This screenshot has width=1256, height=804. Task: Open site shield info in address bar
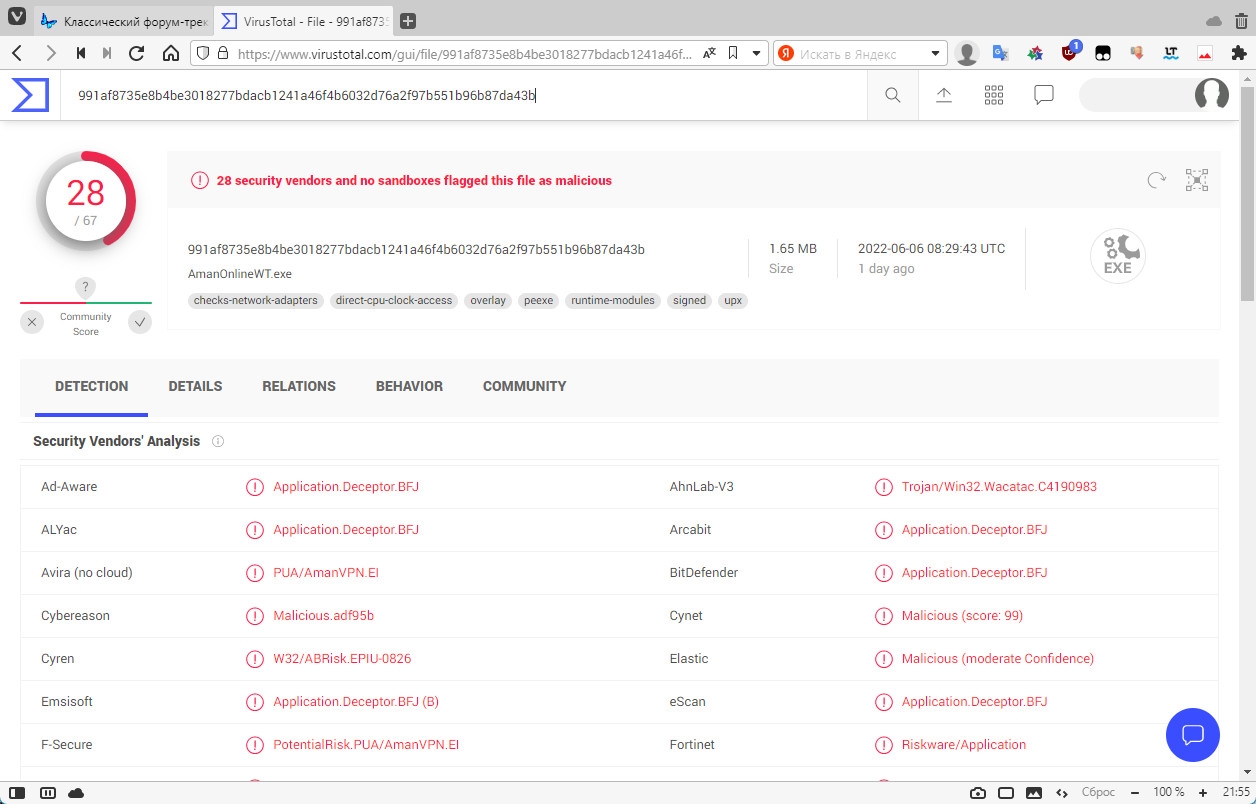coord(202,53)
